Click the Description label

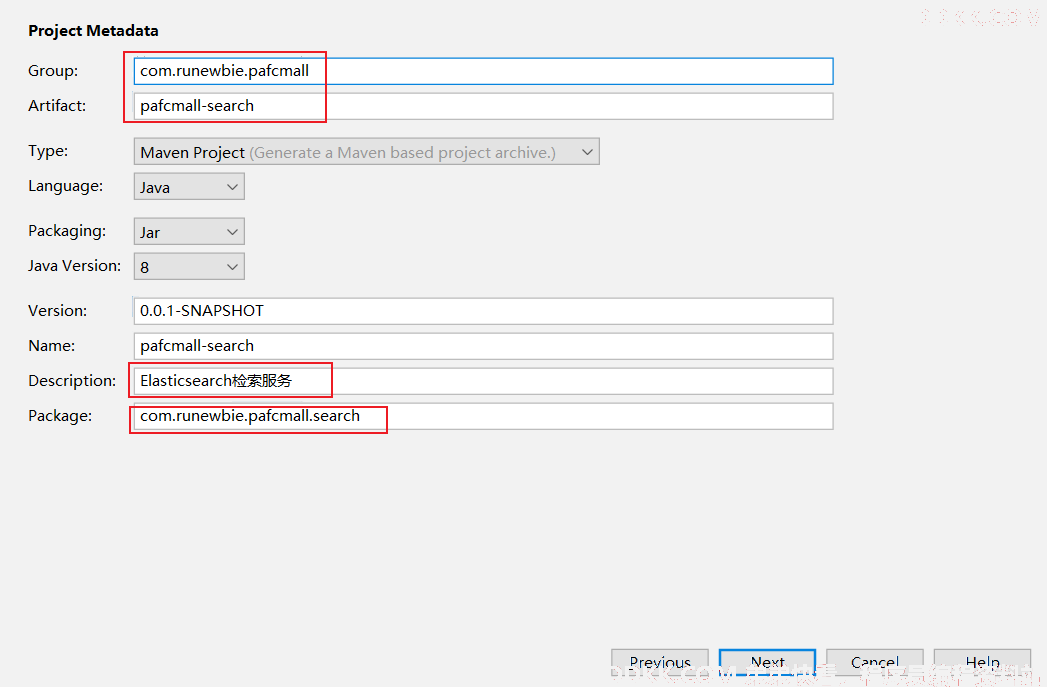pyautogui.click(x=72, y=381)
